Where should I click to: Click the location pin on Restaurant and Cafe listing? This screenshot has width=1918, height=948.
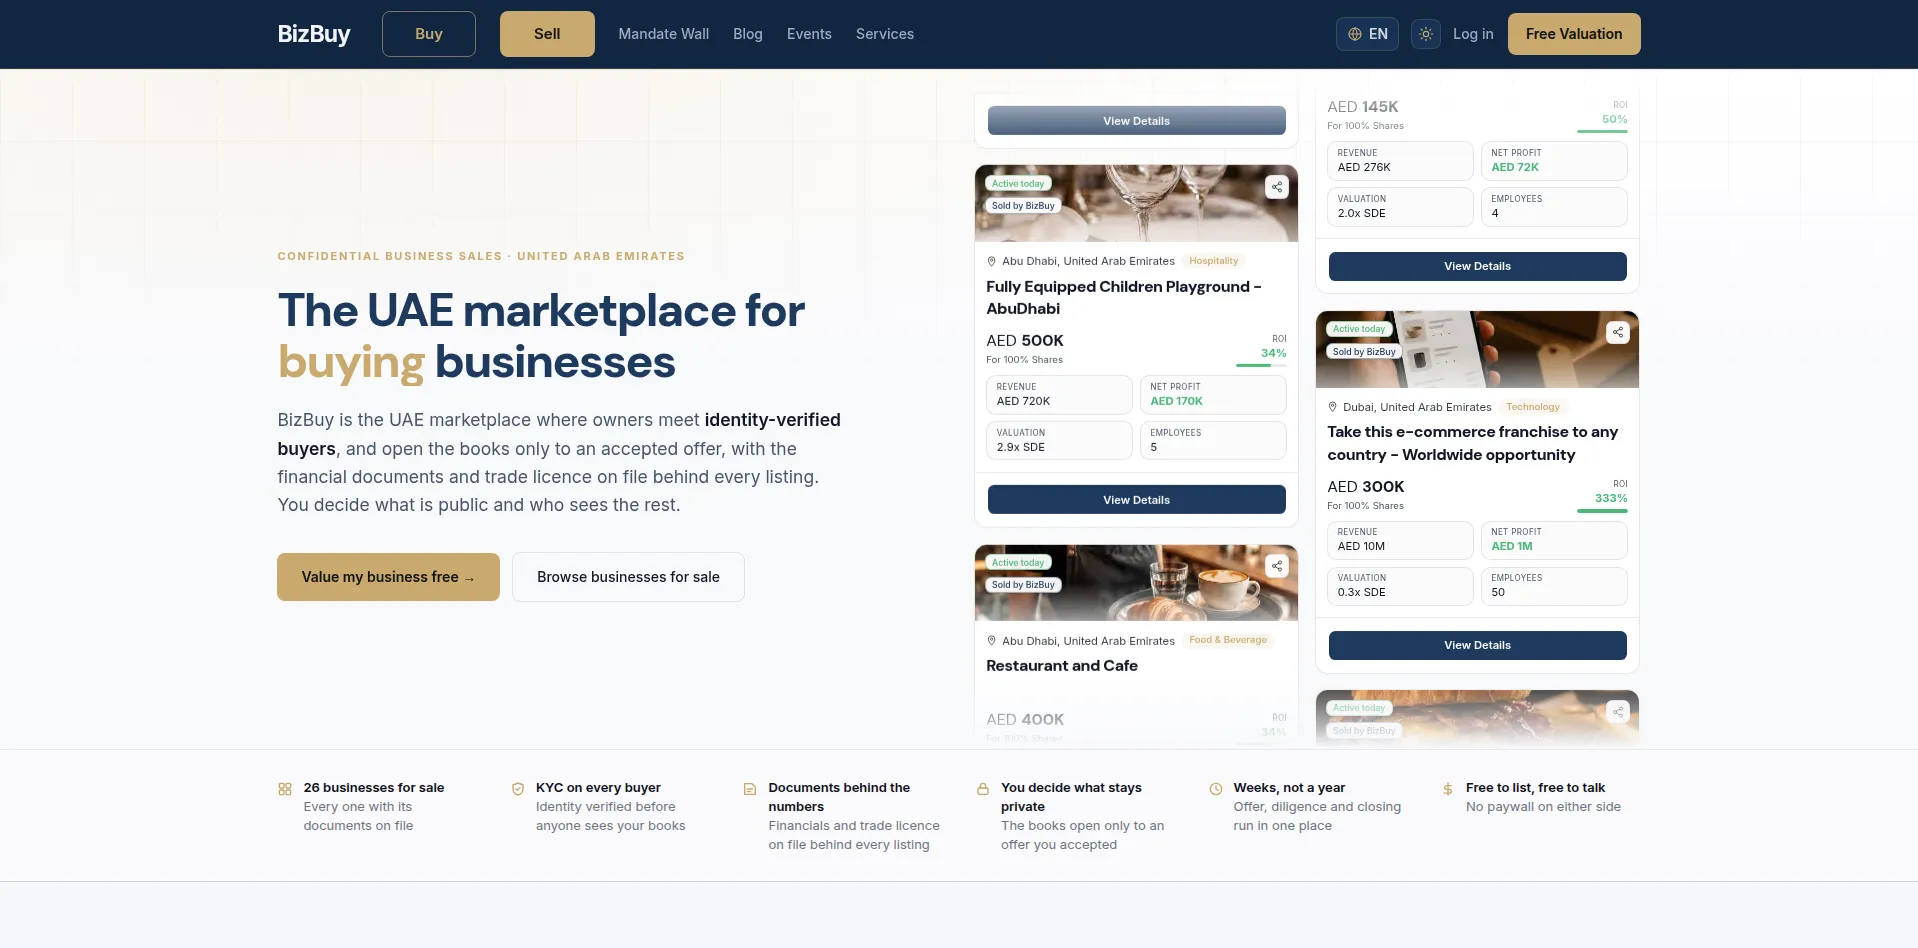pos(992,641)
